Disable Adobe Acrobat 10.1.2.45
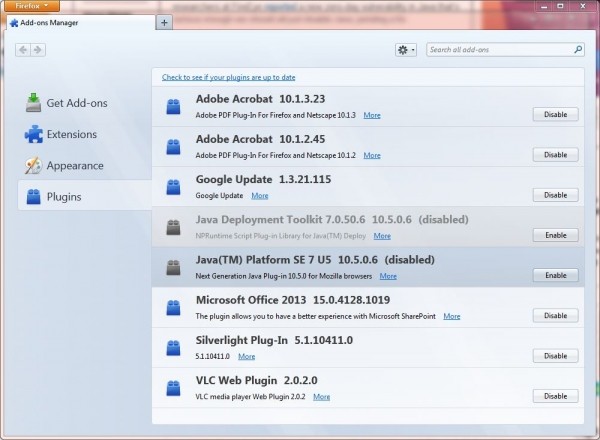Screen dimensions: 600x440 coord(556,155)
